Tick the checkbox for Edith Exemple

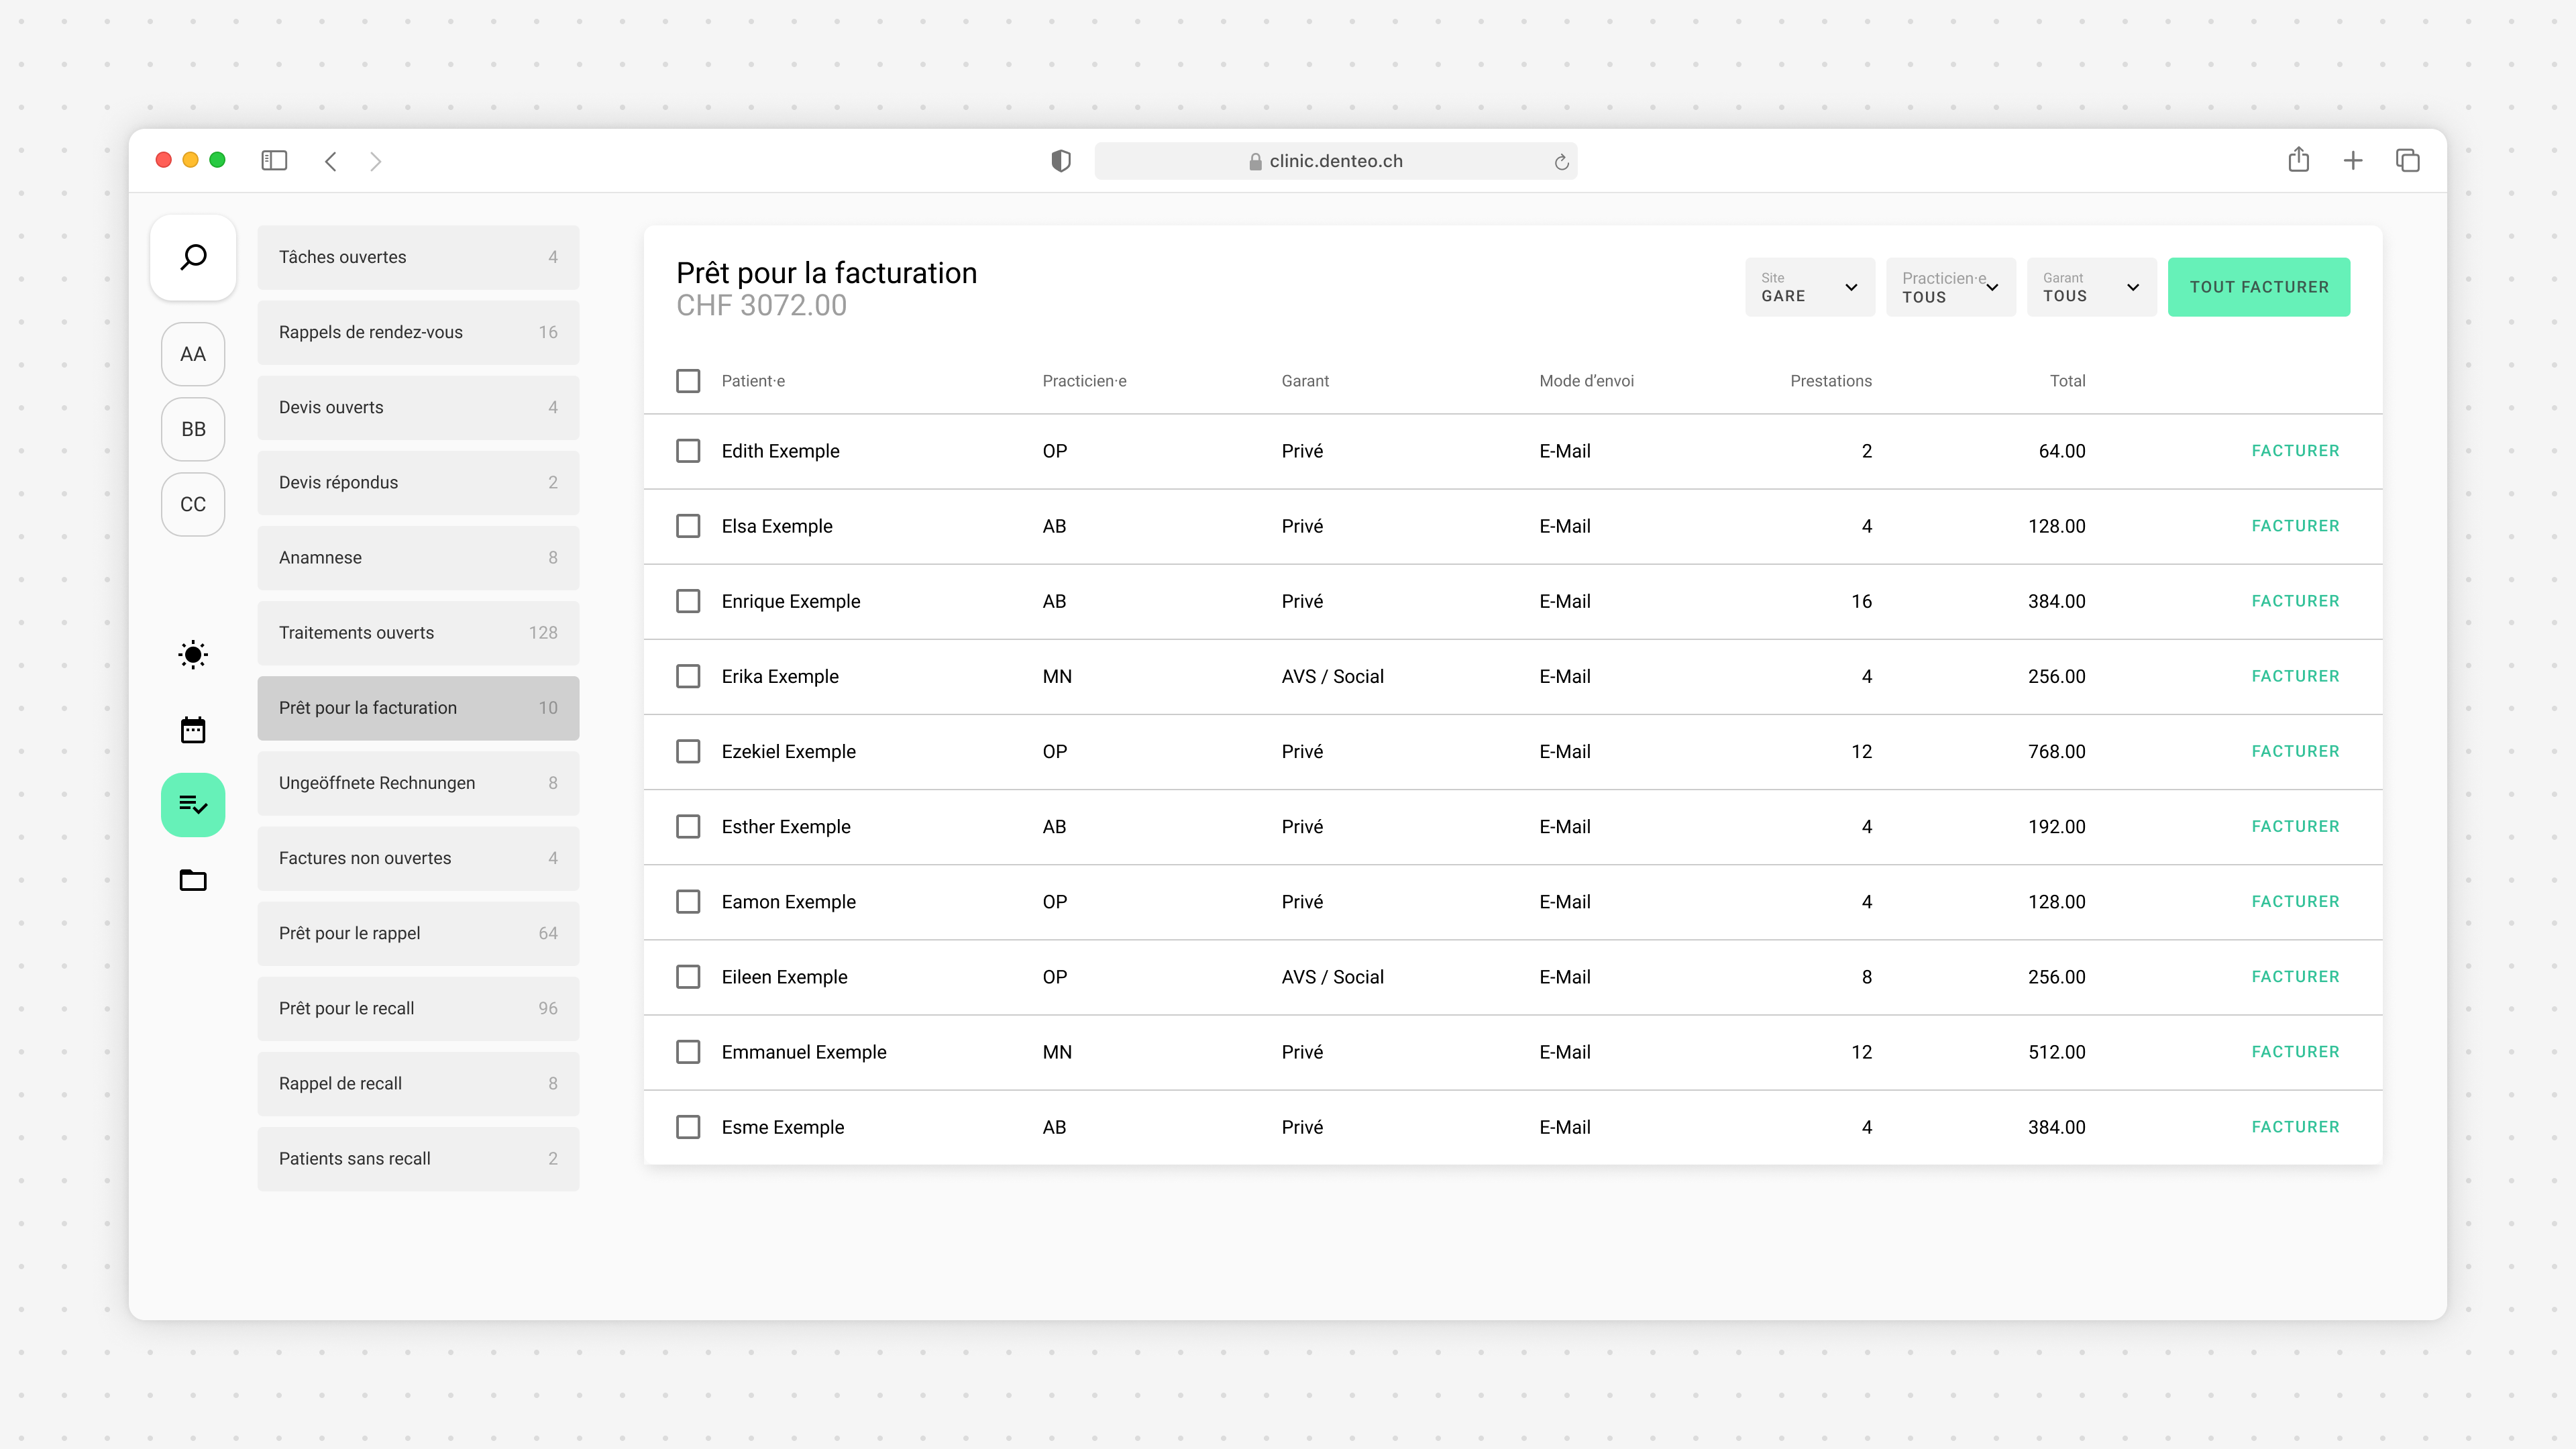(x=688, y=451)
